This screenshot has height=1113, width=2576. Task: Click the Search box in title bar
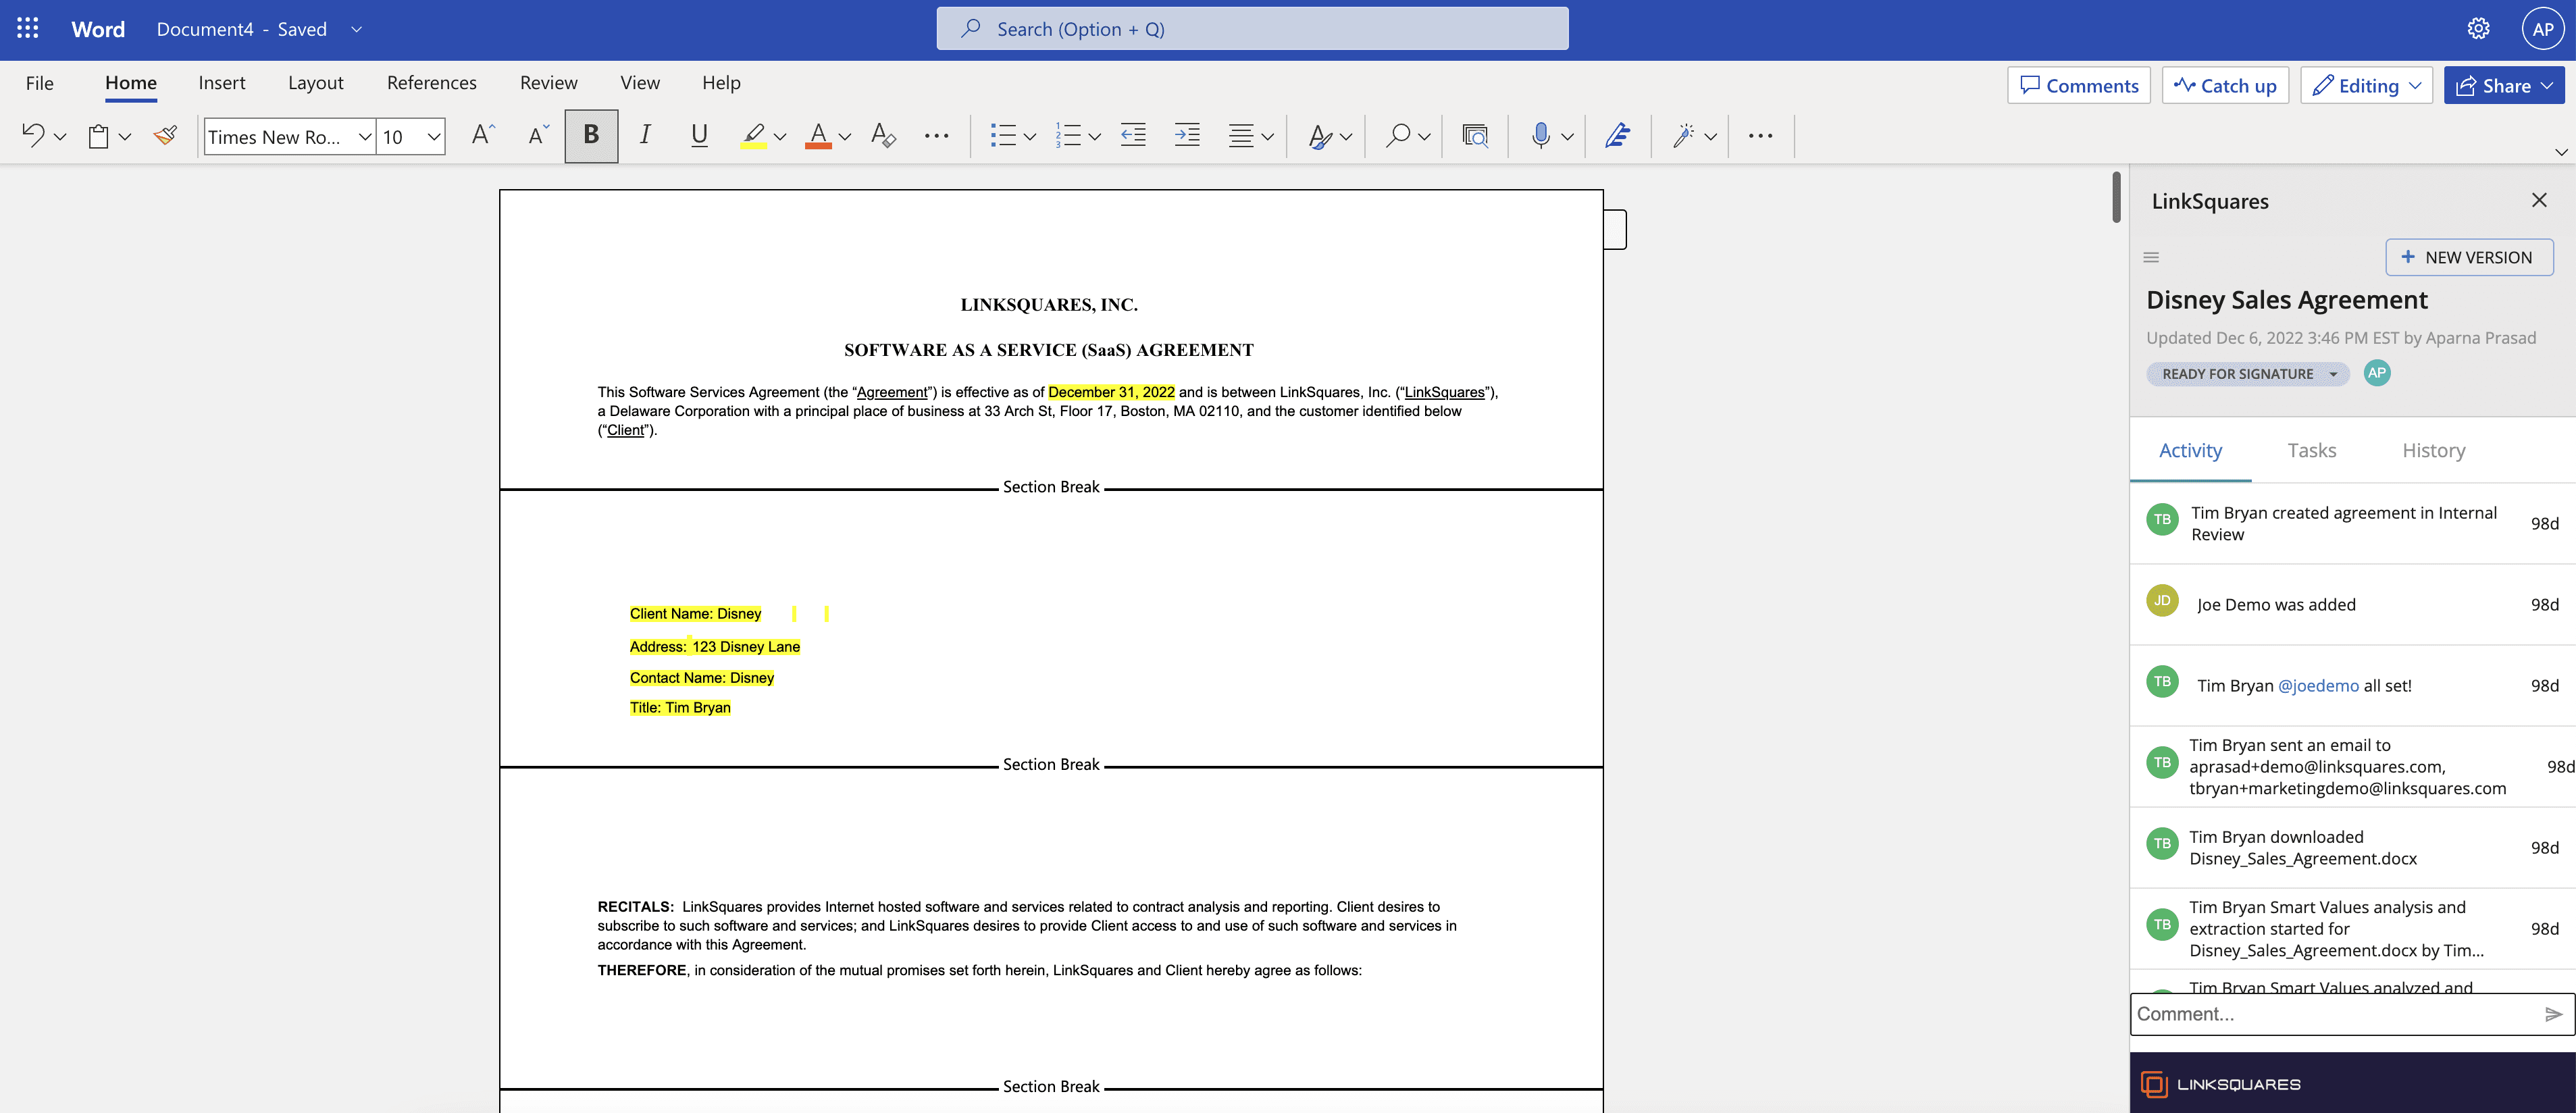(1252, 29)
